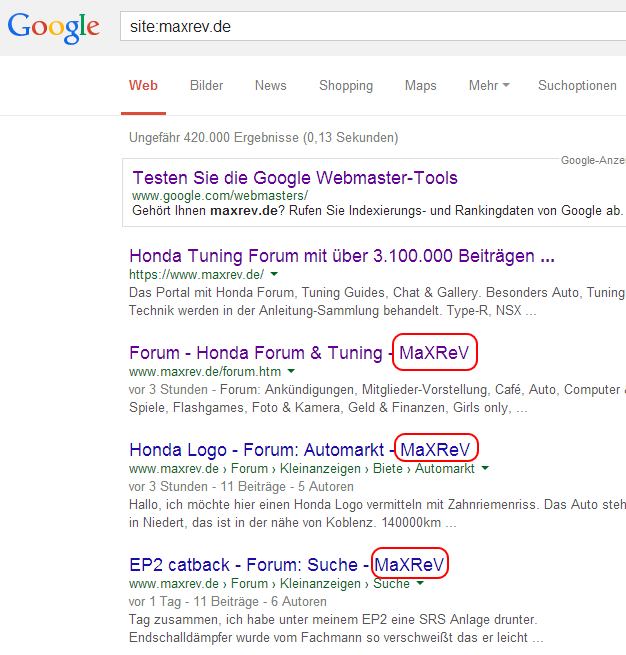The width and height of the screenshot is (626, 655).
Task: Click the www.google.com/webmasters/ URL
Action: (x=220, y=195)
